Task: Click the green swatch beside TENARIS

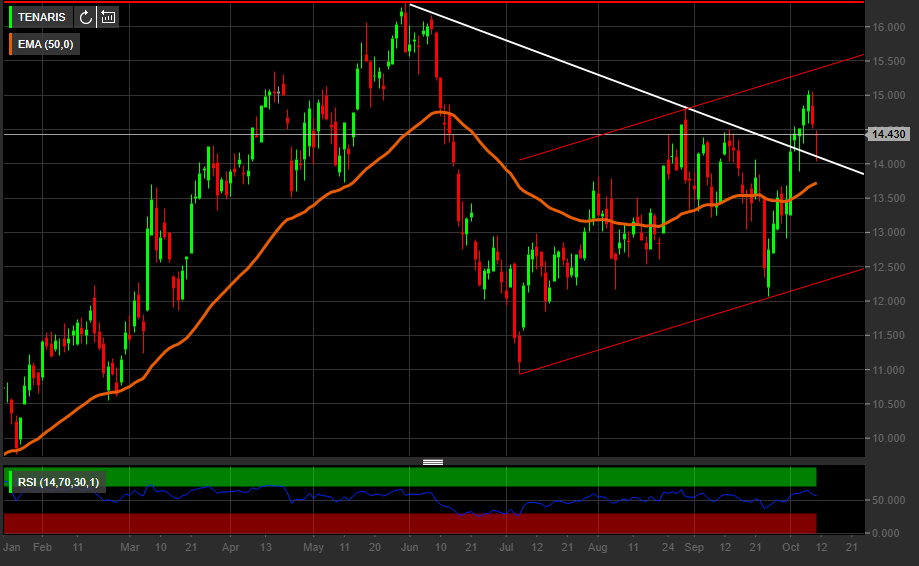Action: tap(11, 17)
